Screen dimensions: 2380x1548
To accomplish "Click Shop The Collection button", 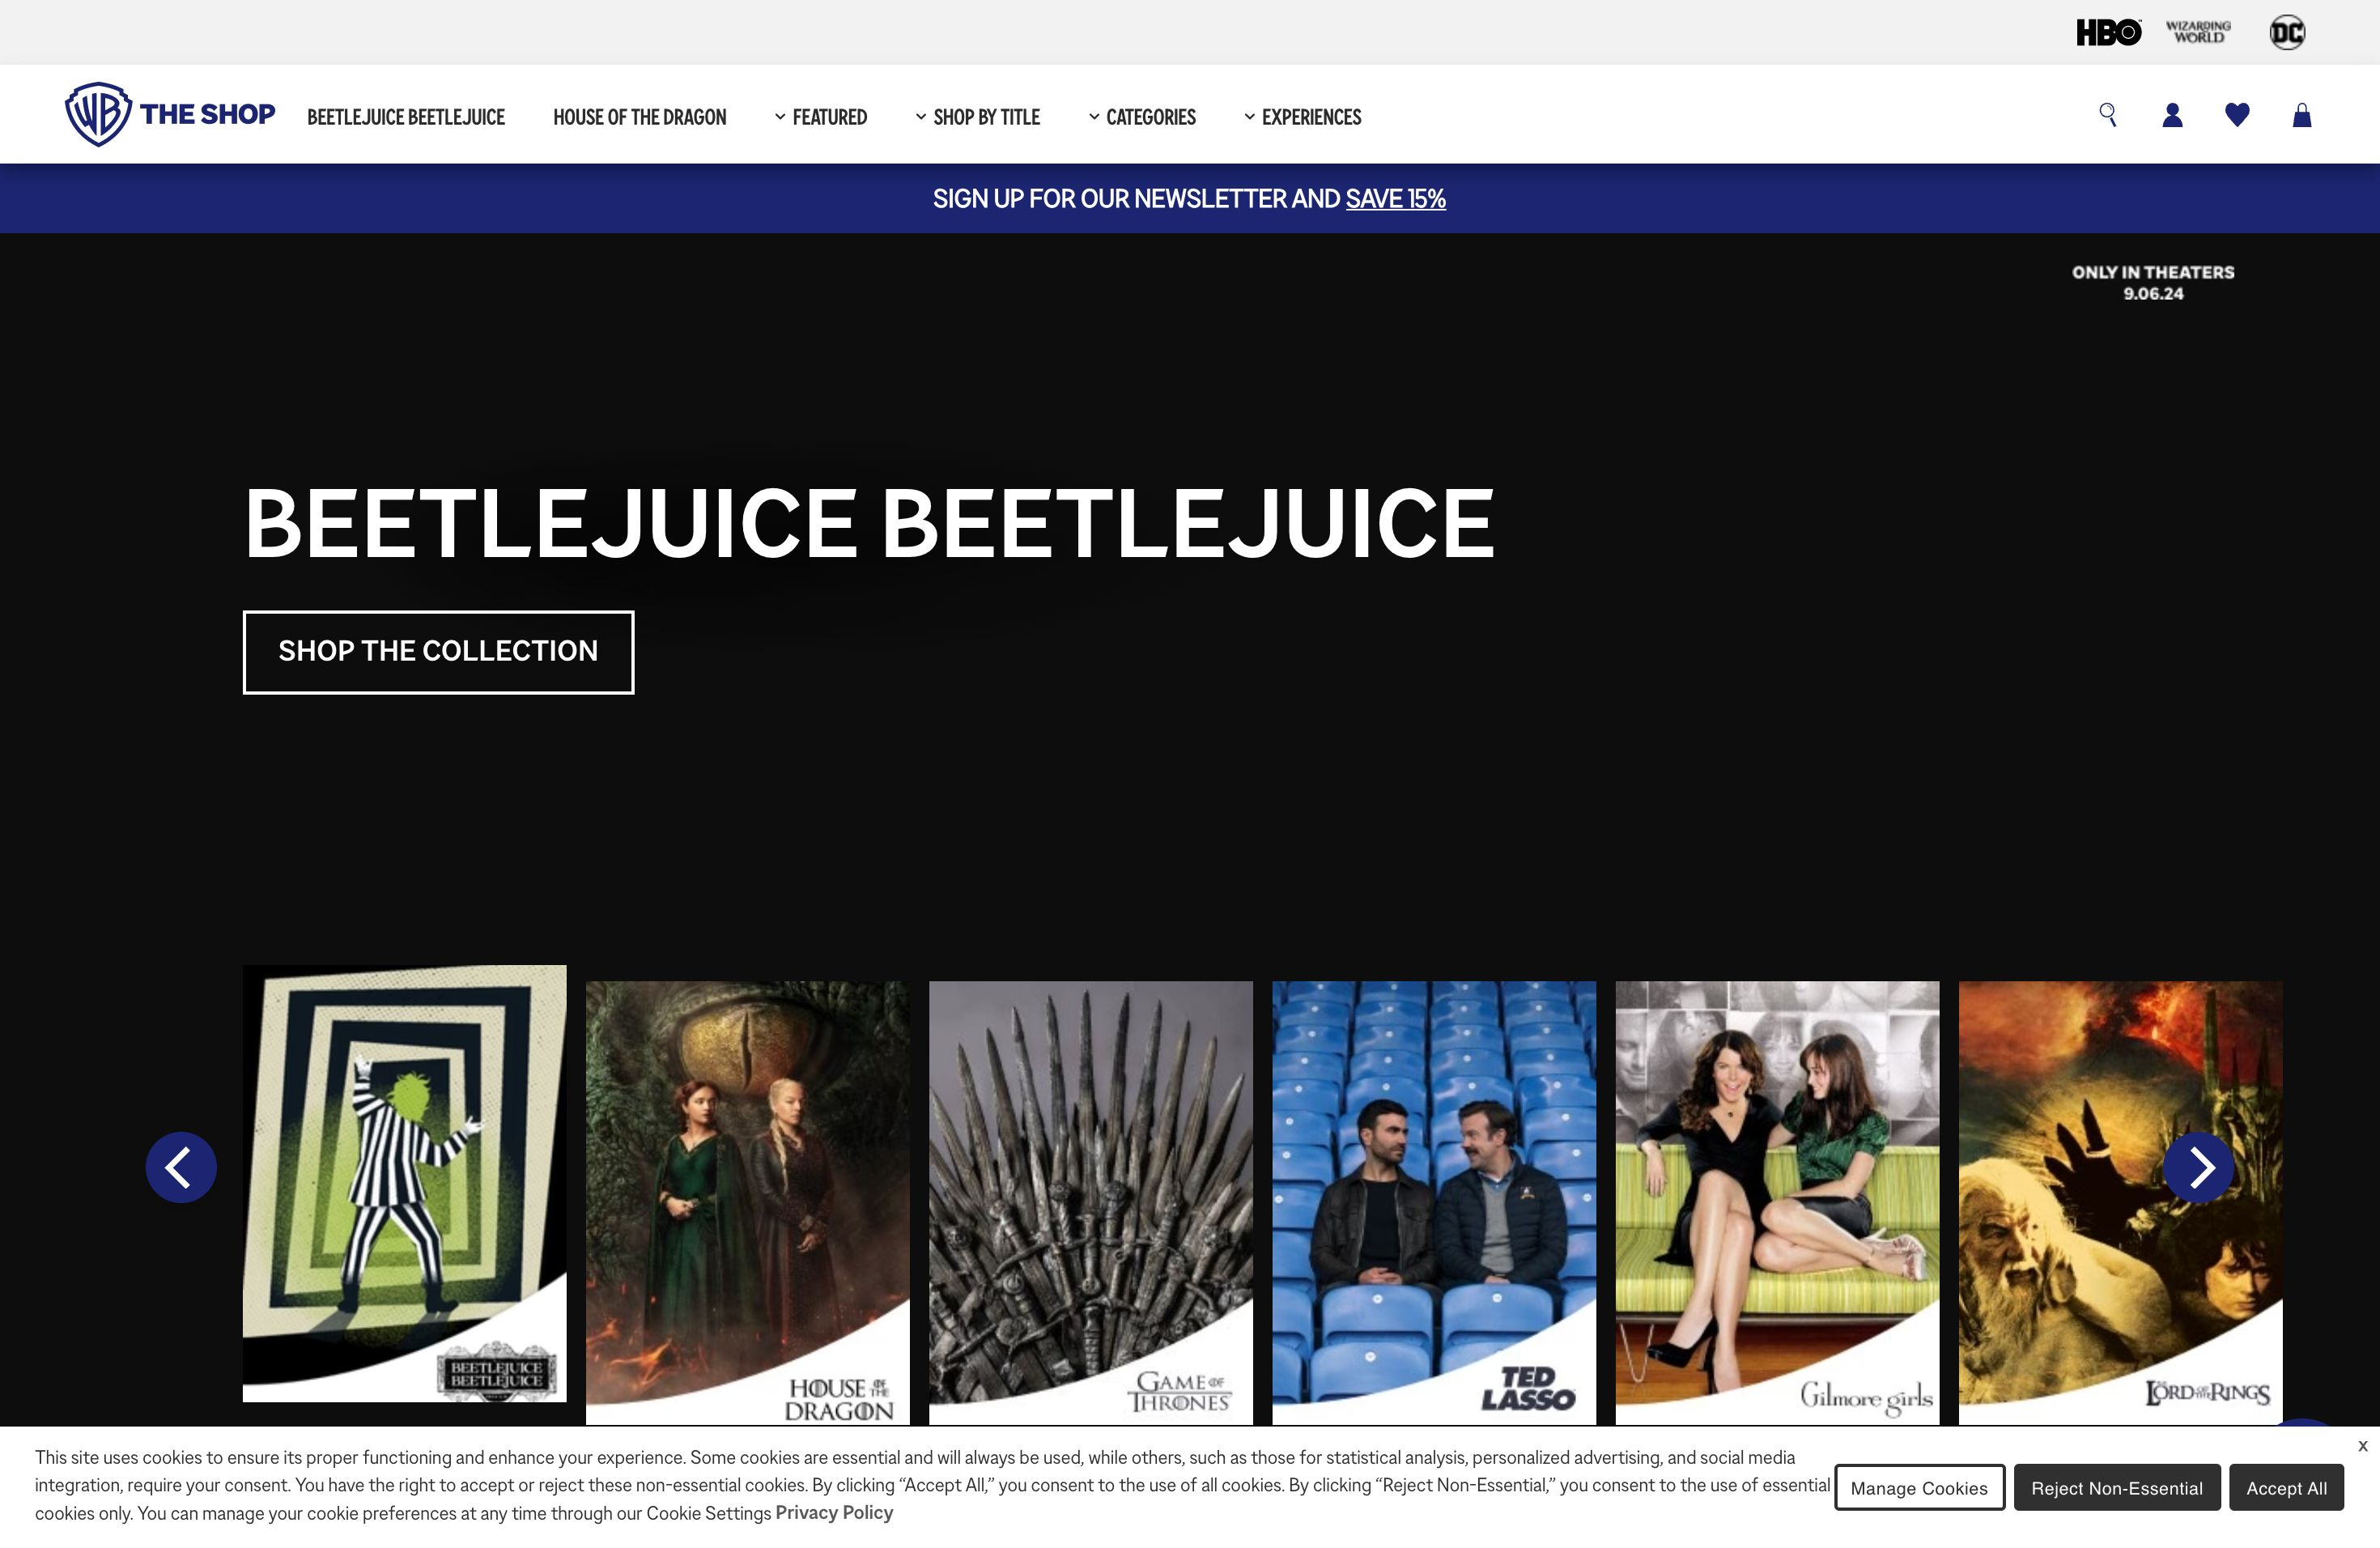I will (438, 652).
